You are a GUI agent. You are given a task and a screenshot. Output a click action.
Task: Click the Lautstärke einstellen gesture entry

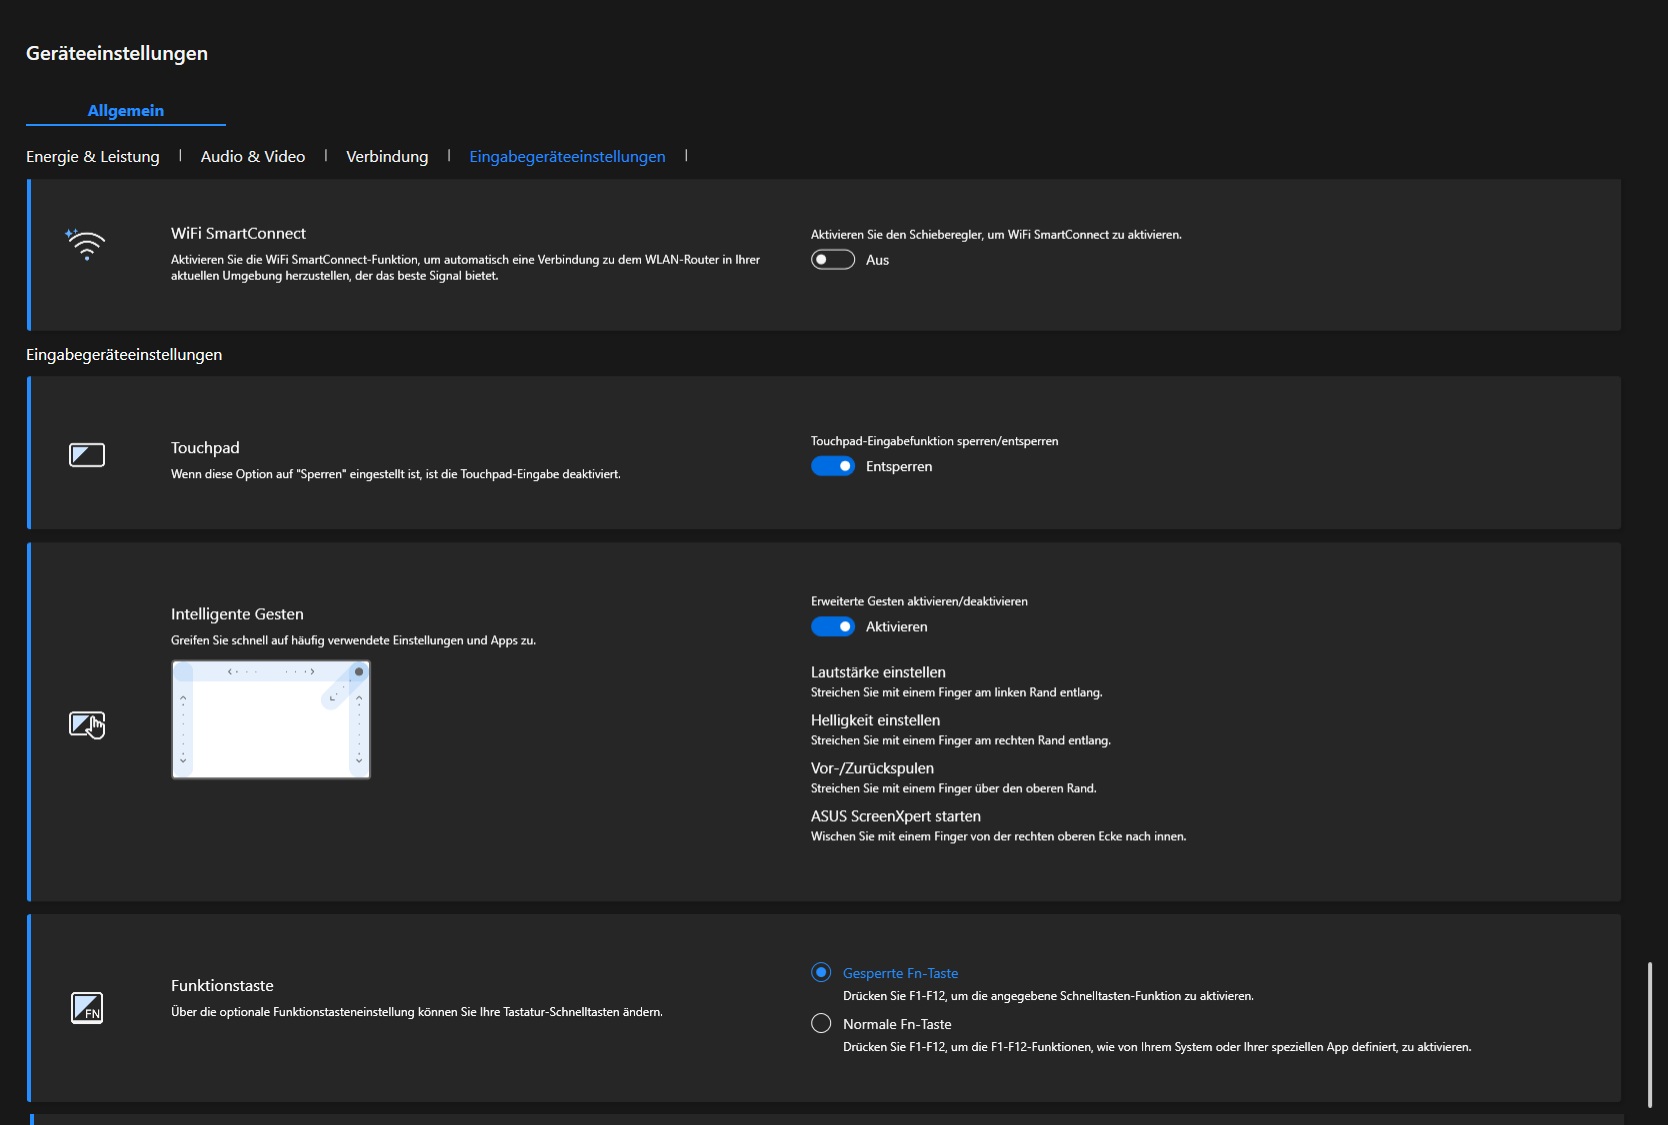pyautogui.click(x=878, y=672)
